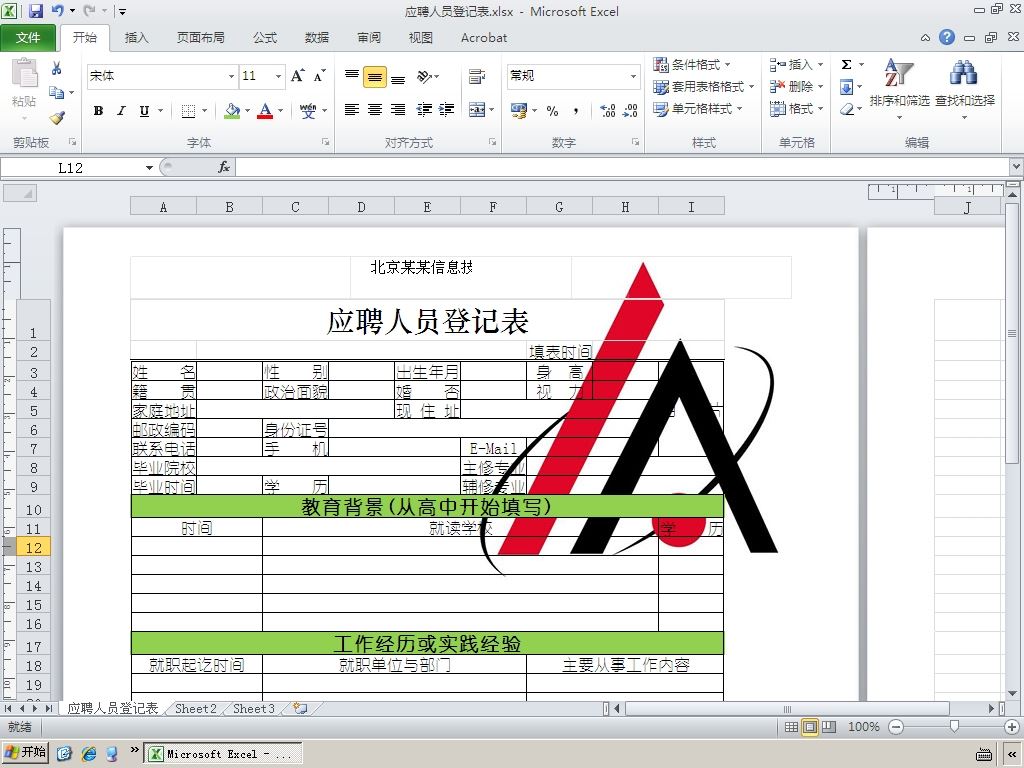Click the percent style icon
This screenshot has width=1024, height=768.
[x=552, y=111]
